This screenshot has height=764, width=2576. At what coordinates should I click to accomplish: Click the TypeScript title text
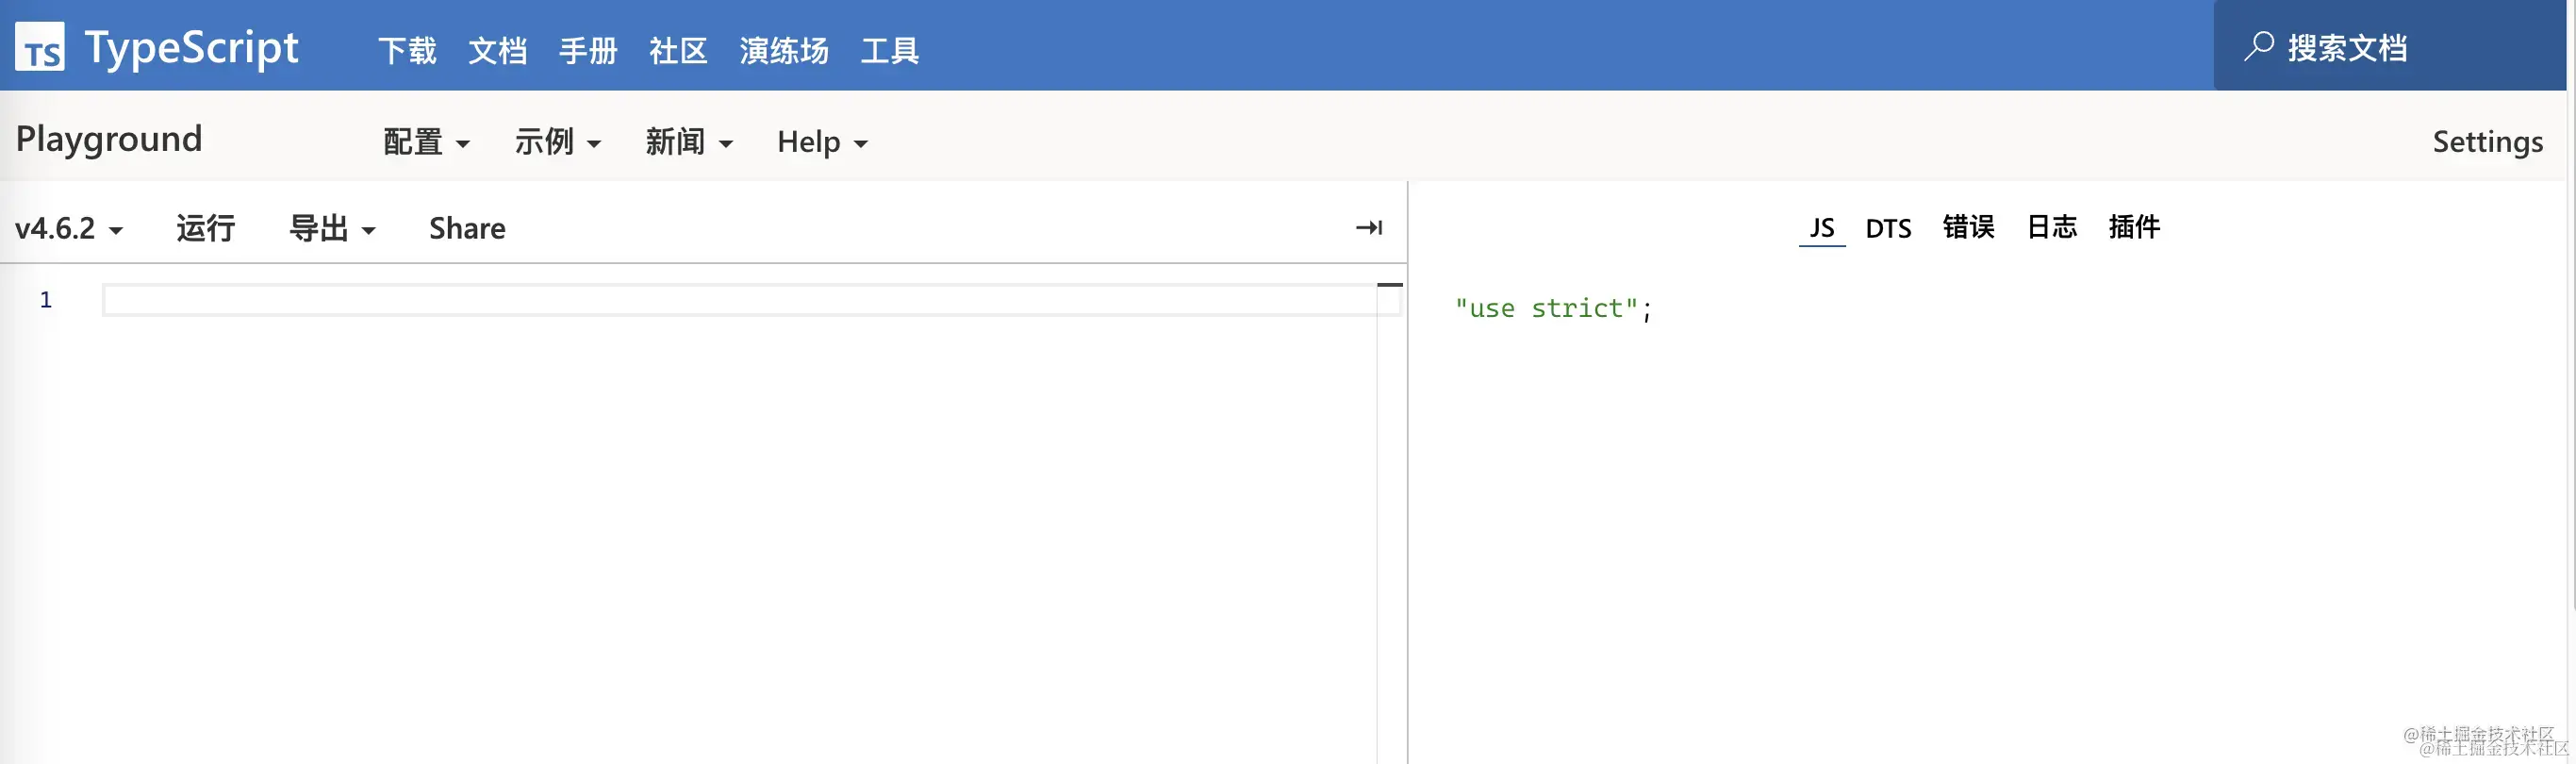click(x=191, y=48)
